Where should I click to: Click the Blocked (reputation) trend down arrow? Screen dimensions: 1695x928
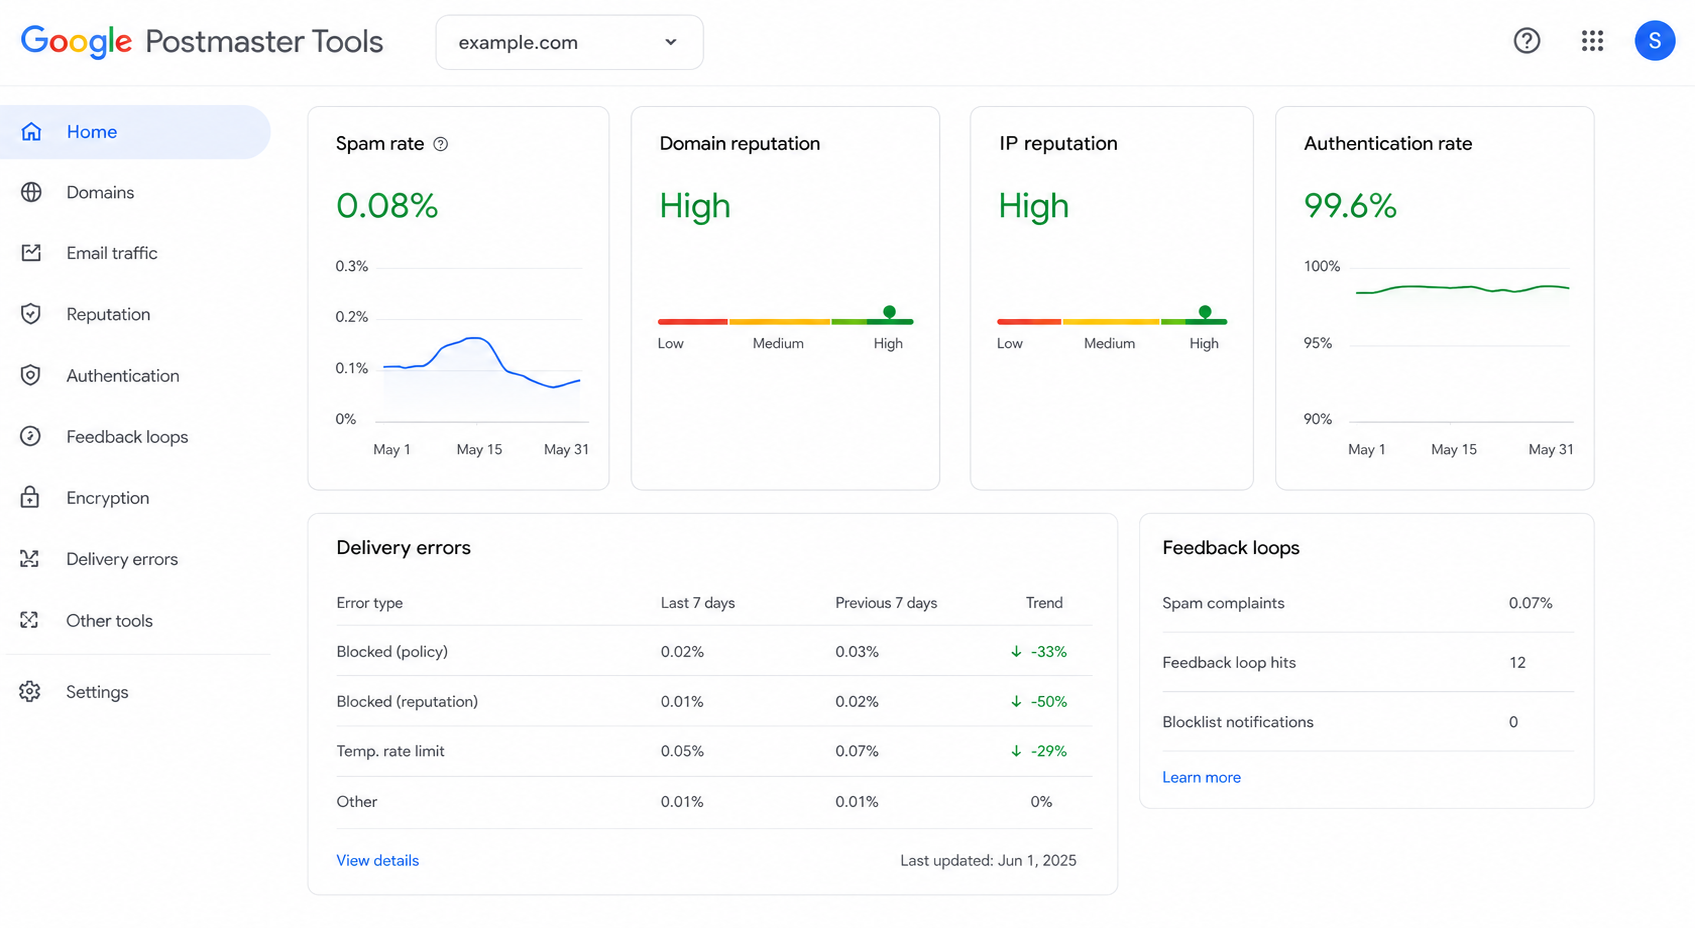pos(1016,702)
